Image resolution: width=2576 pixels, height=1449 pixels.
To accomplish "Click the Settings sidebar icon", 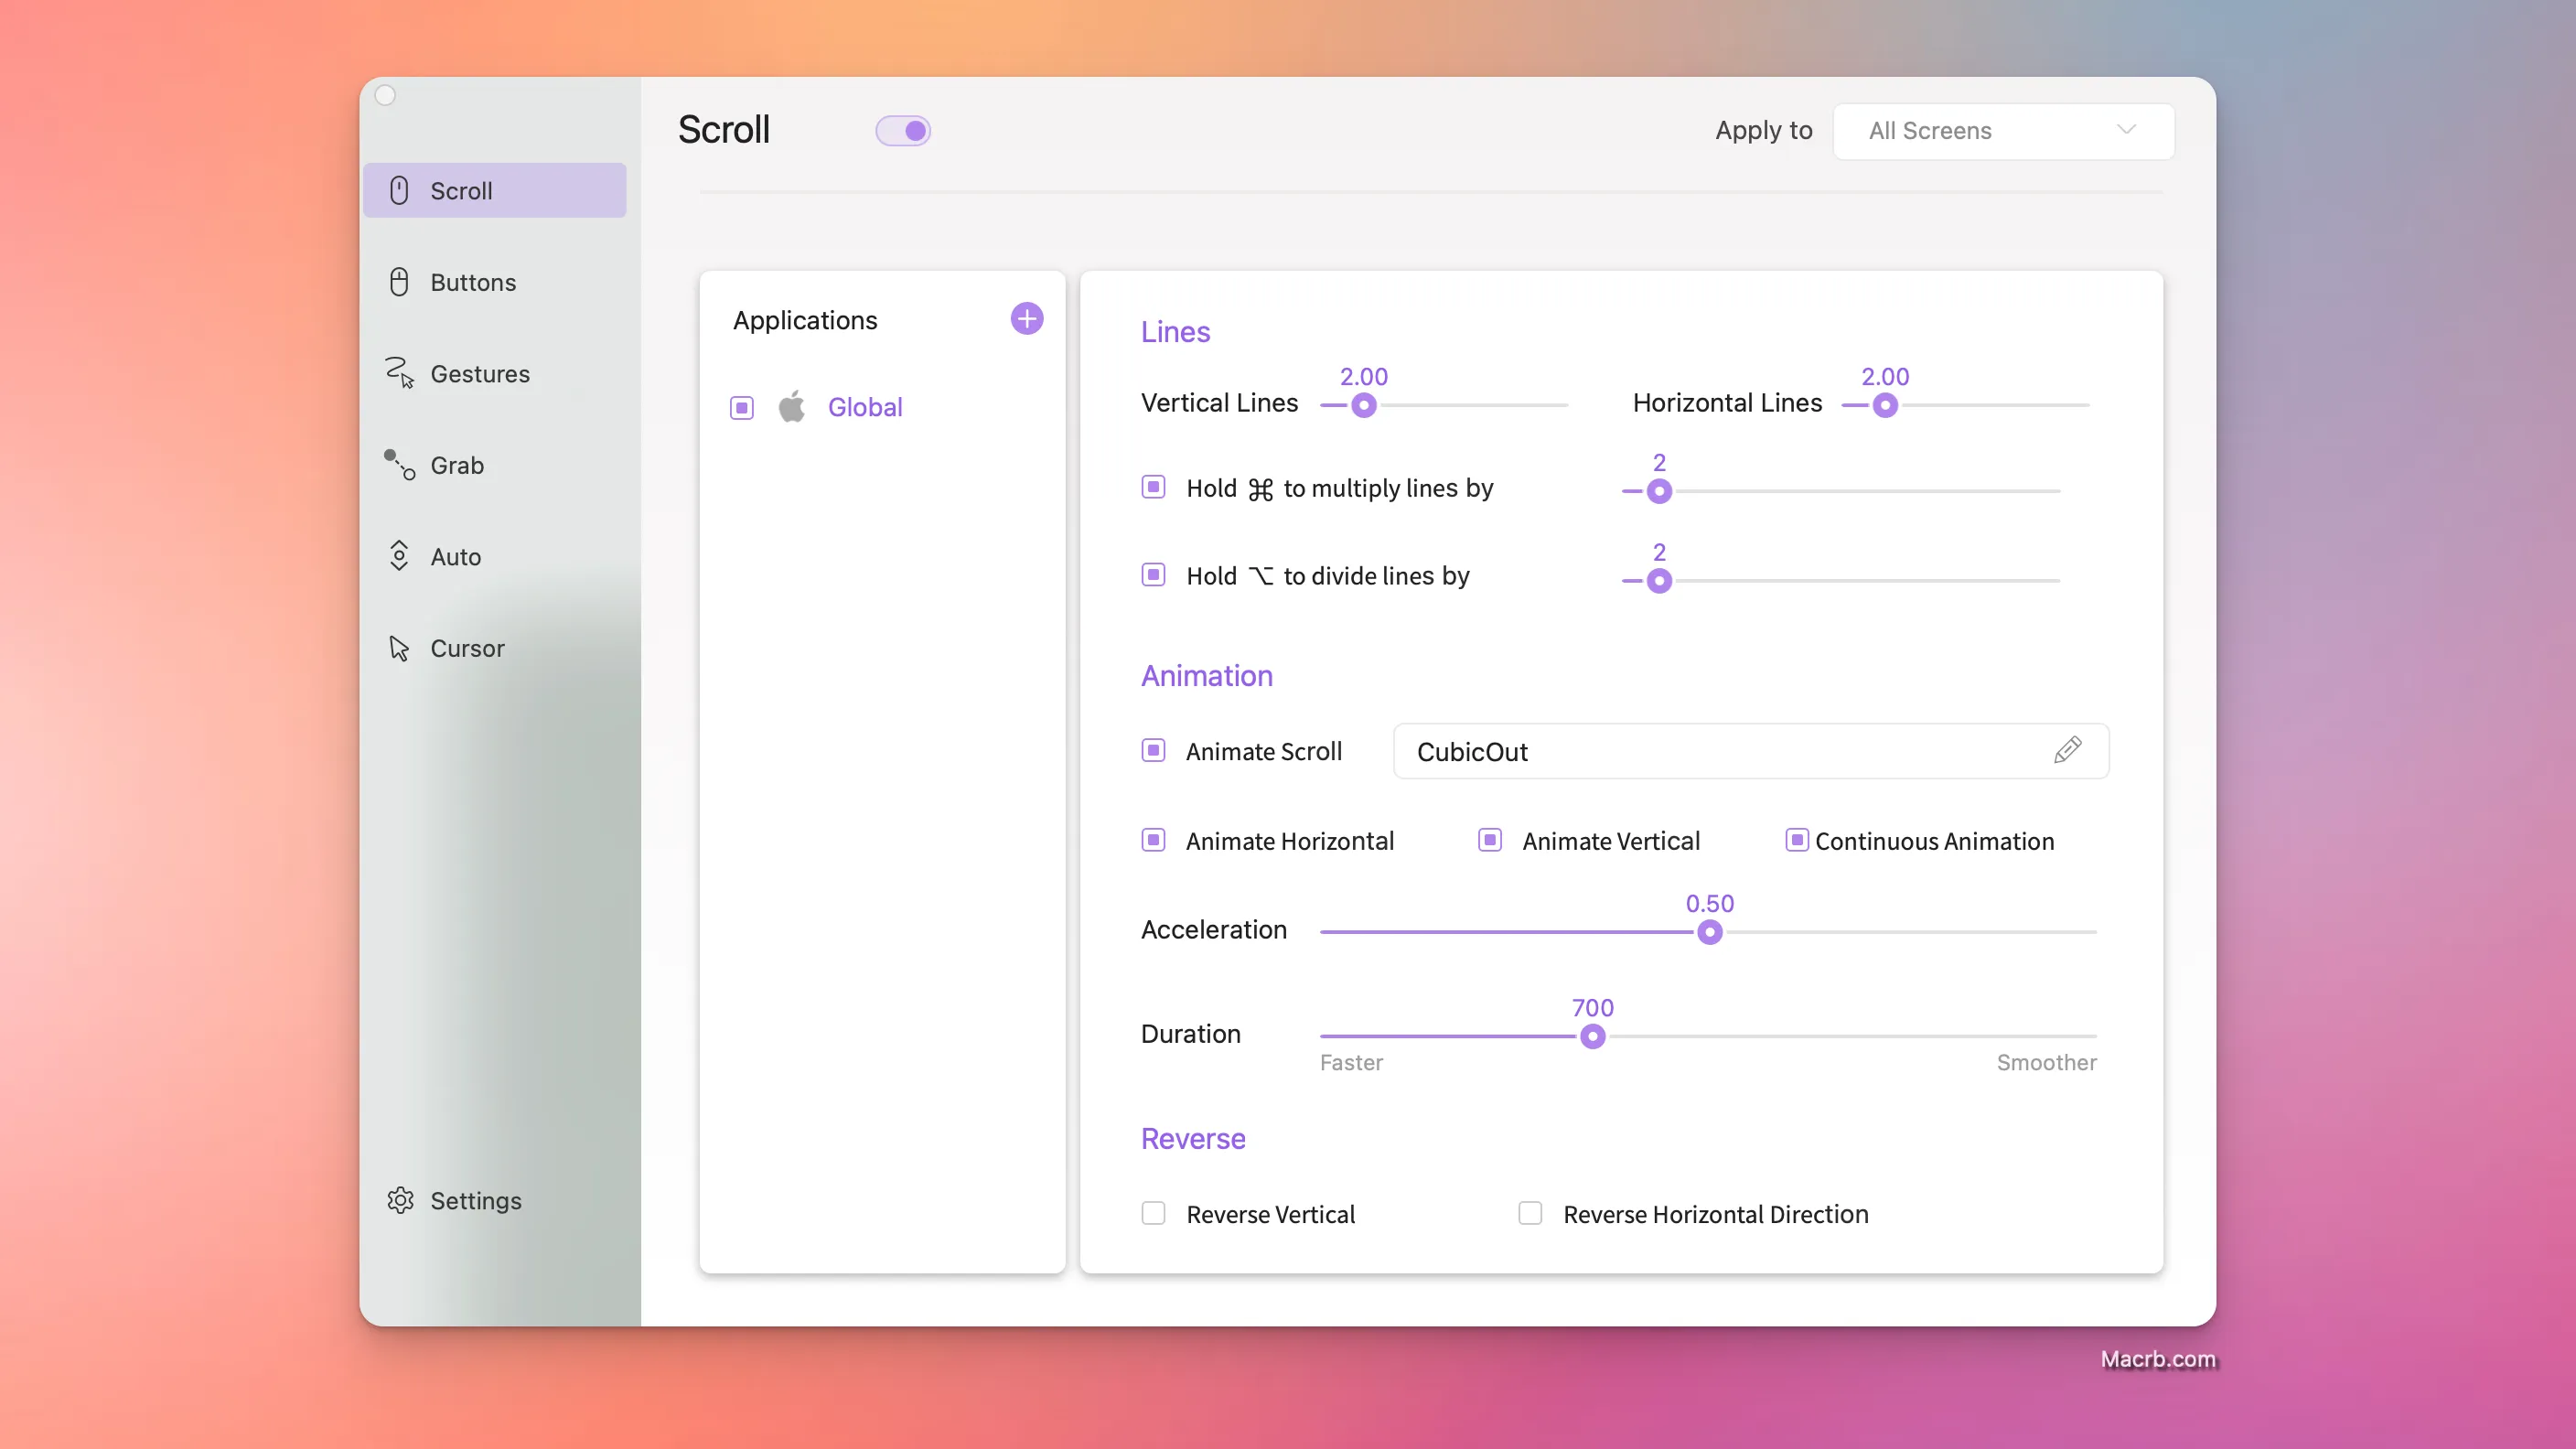I will (x=400, y=1199).
